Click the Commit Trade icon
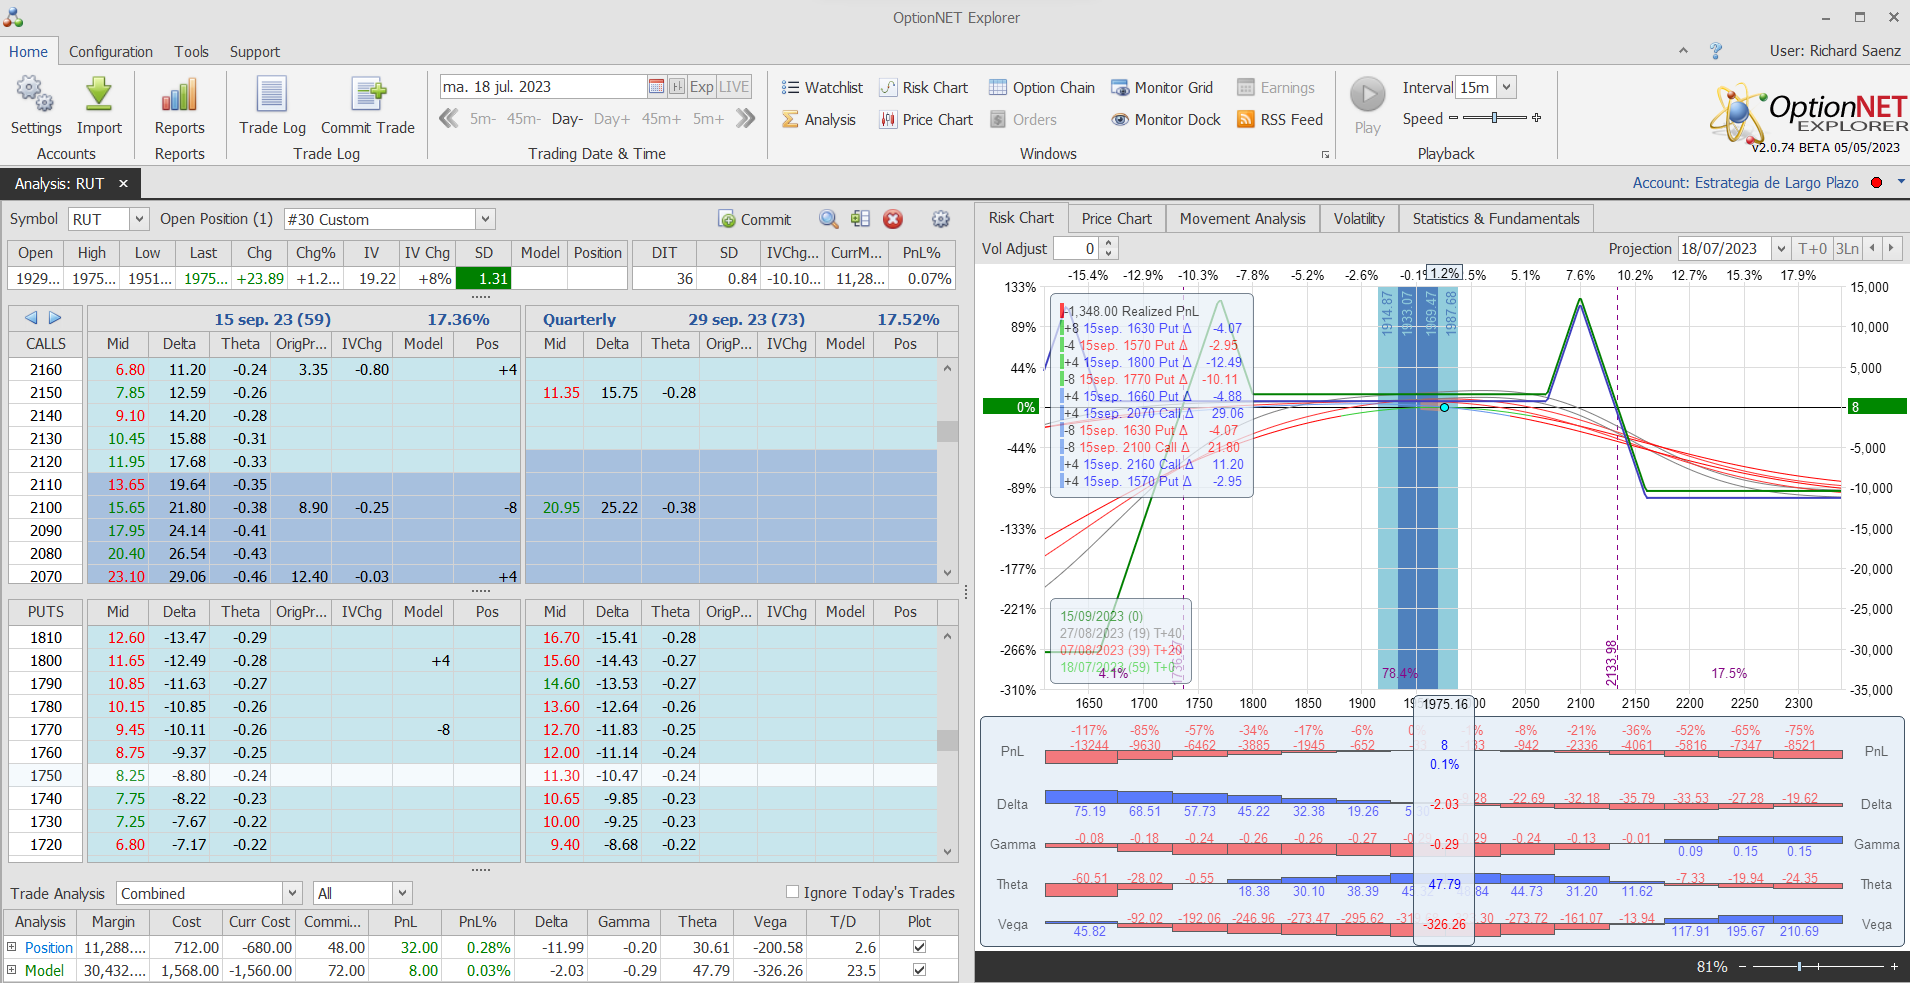Viewport: 1910px width, 983px height. 367,95
